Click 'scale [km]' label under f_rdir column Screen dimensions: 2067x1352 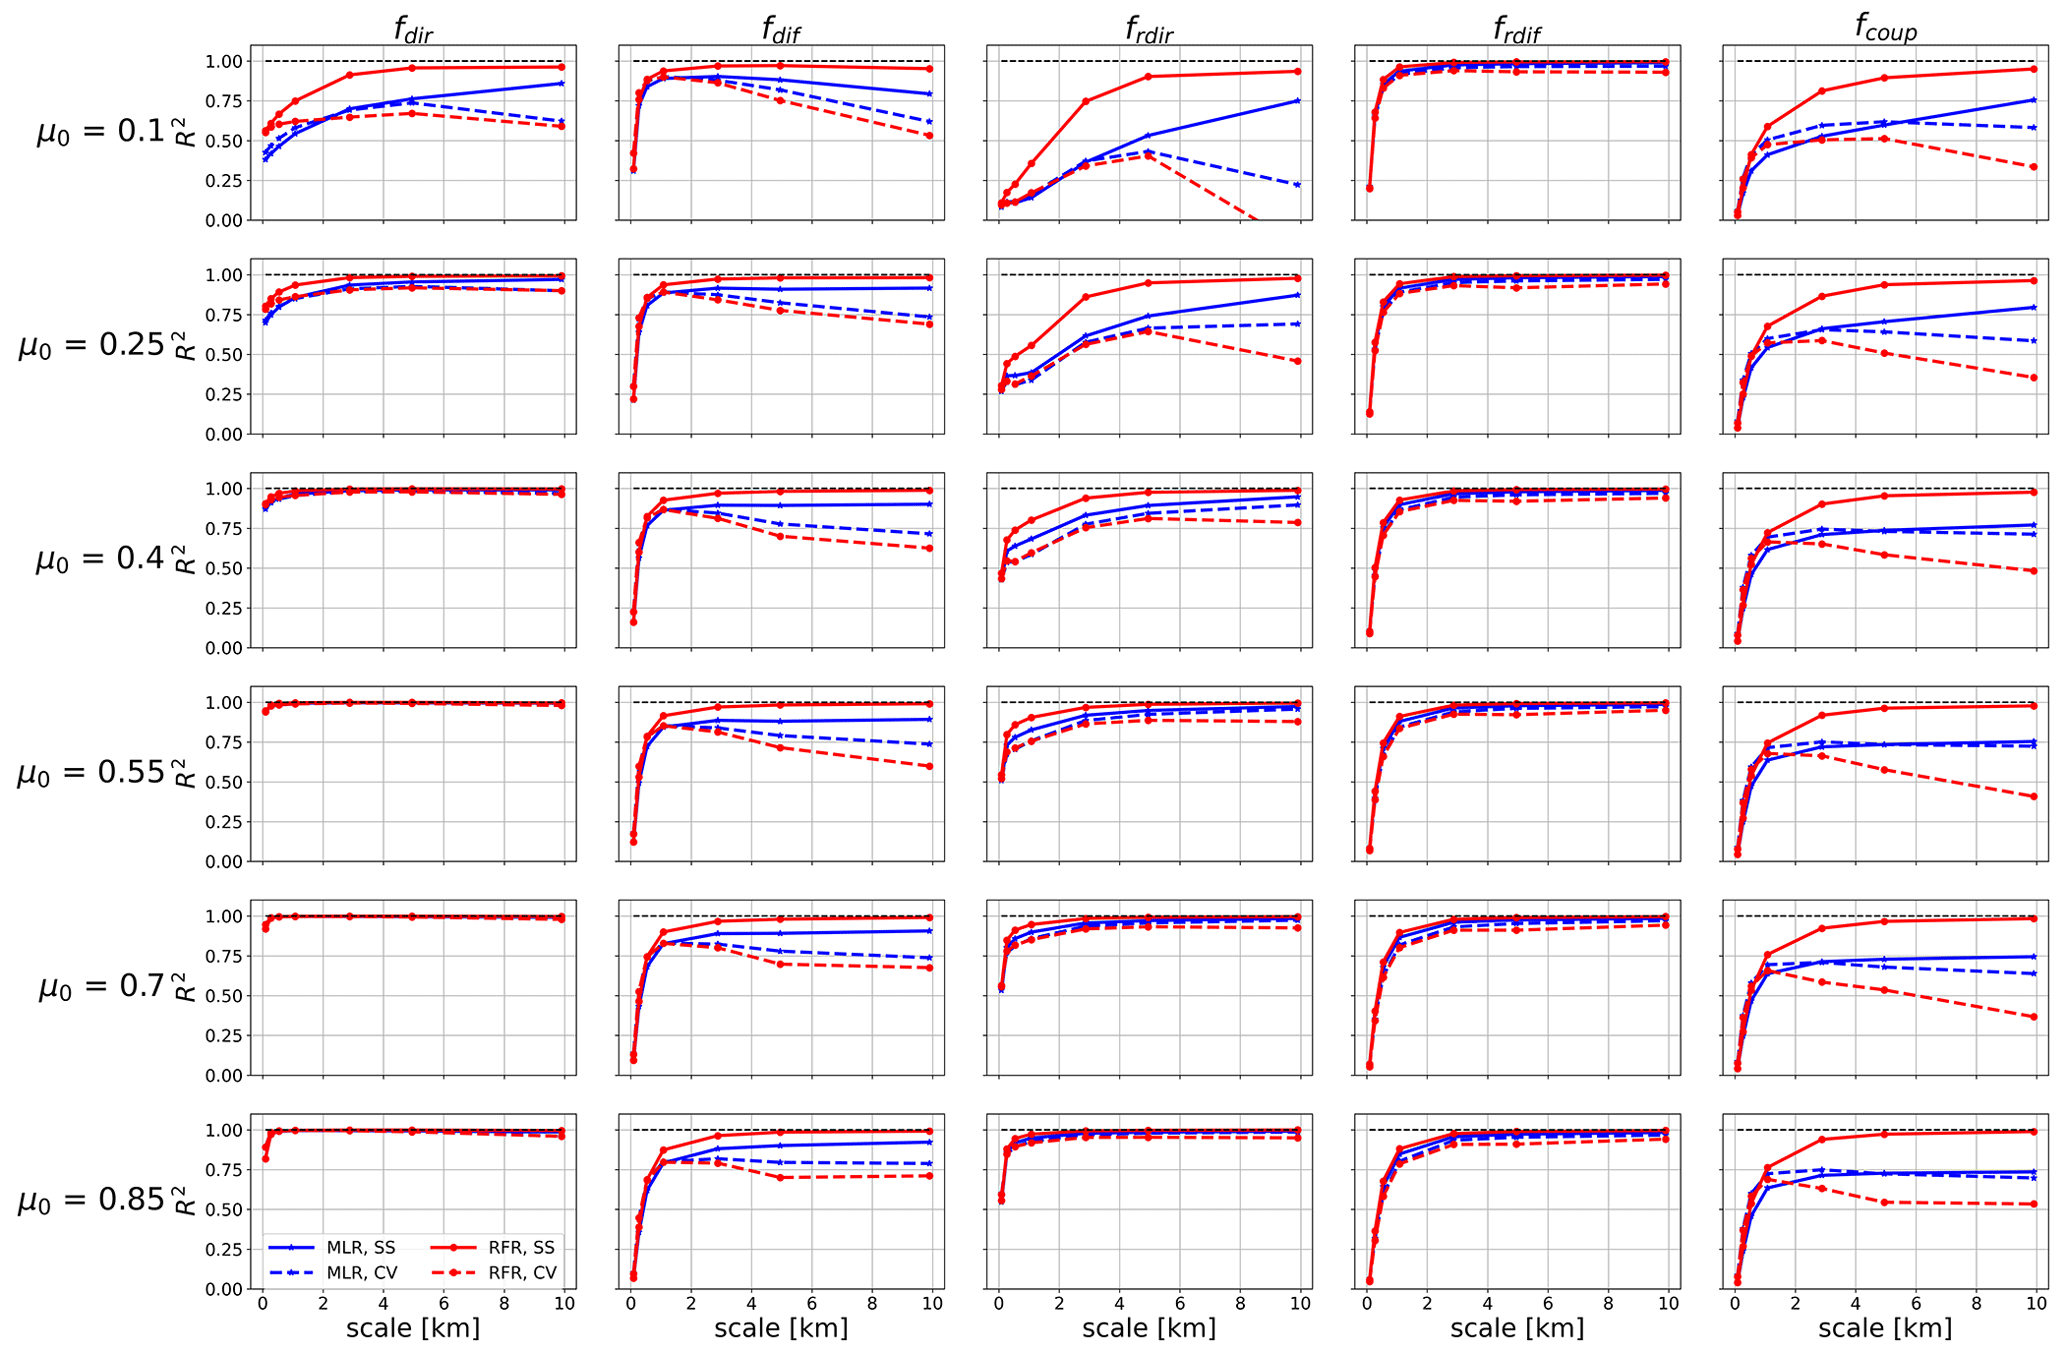pyautogui.click(x=1149, y=1328)
